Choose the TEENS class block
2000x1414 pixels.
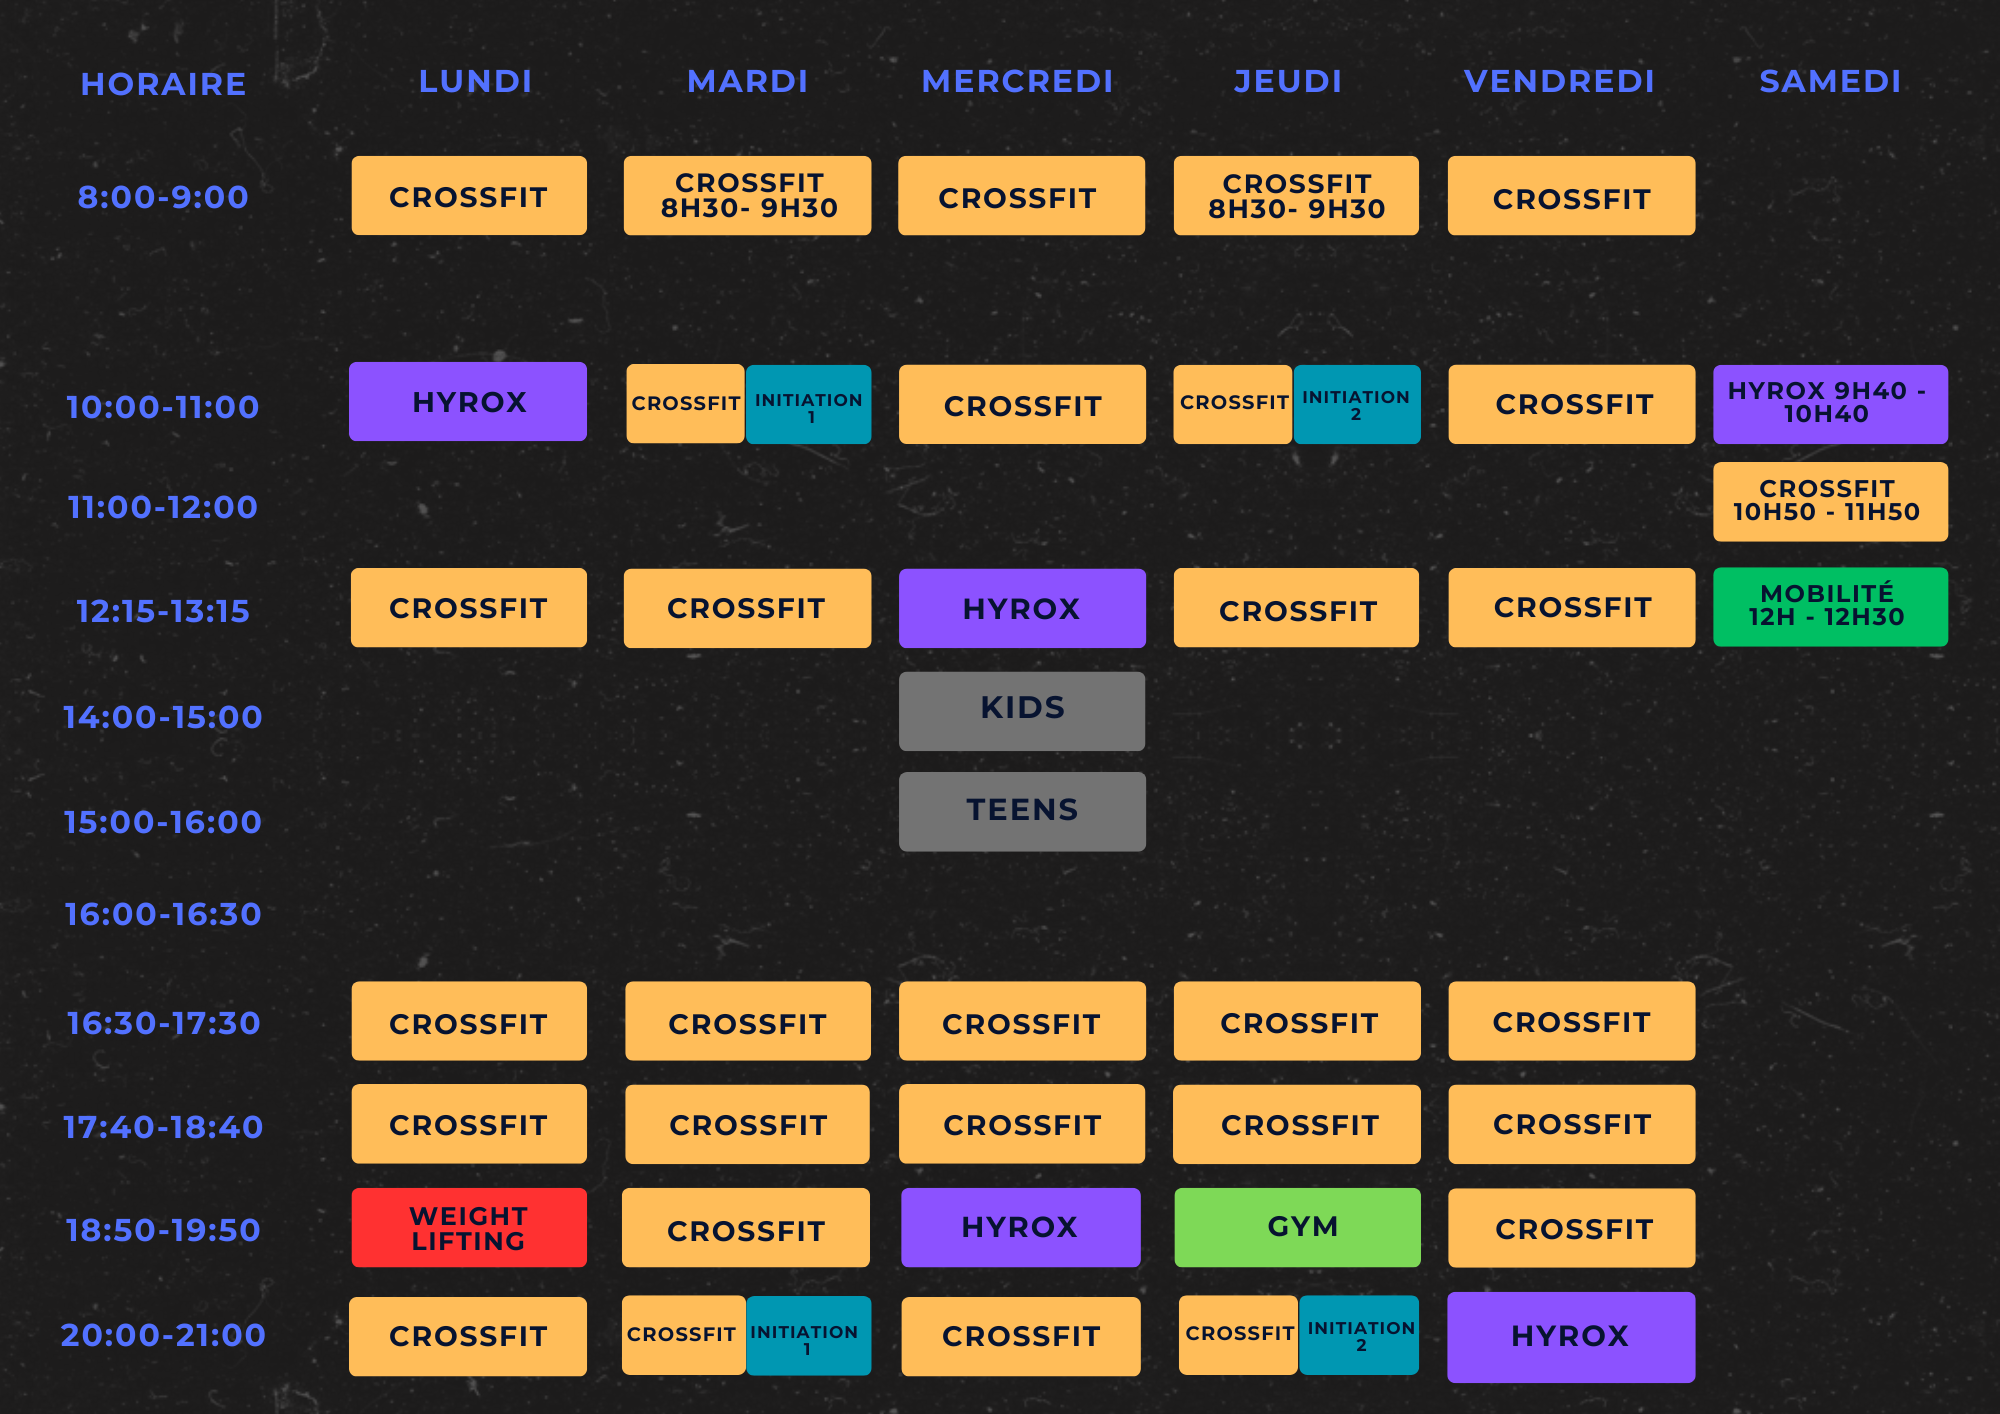click(x=1021, y=811)
